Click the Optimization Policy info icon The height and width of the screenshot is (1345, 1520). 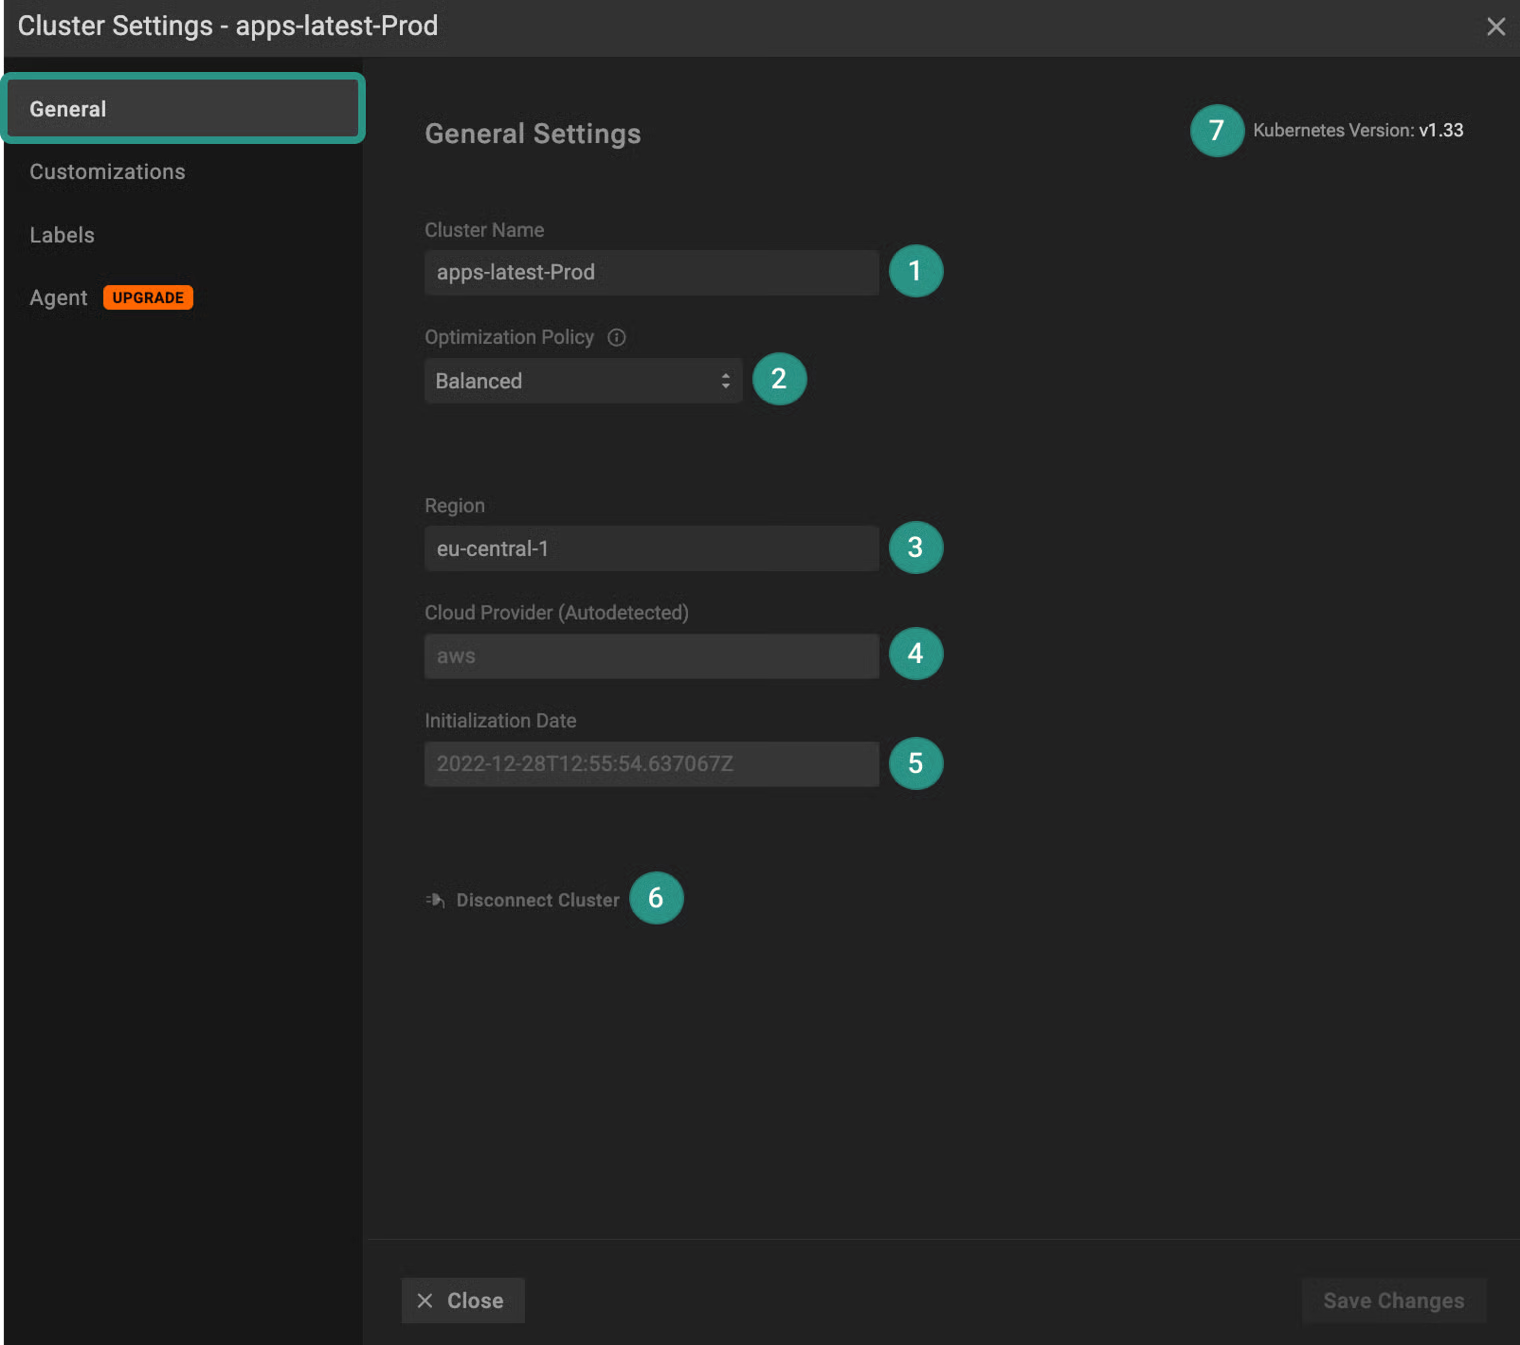point(617,337)
